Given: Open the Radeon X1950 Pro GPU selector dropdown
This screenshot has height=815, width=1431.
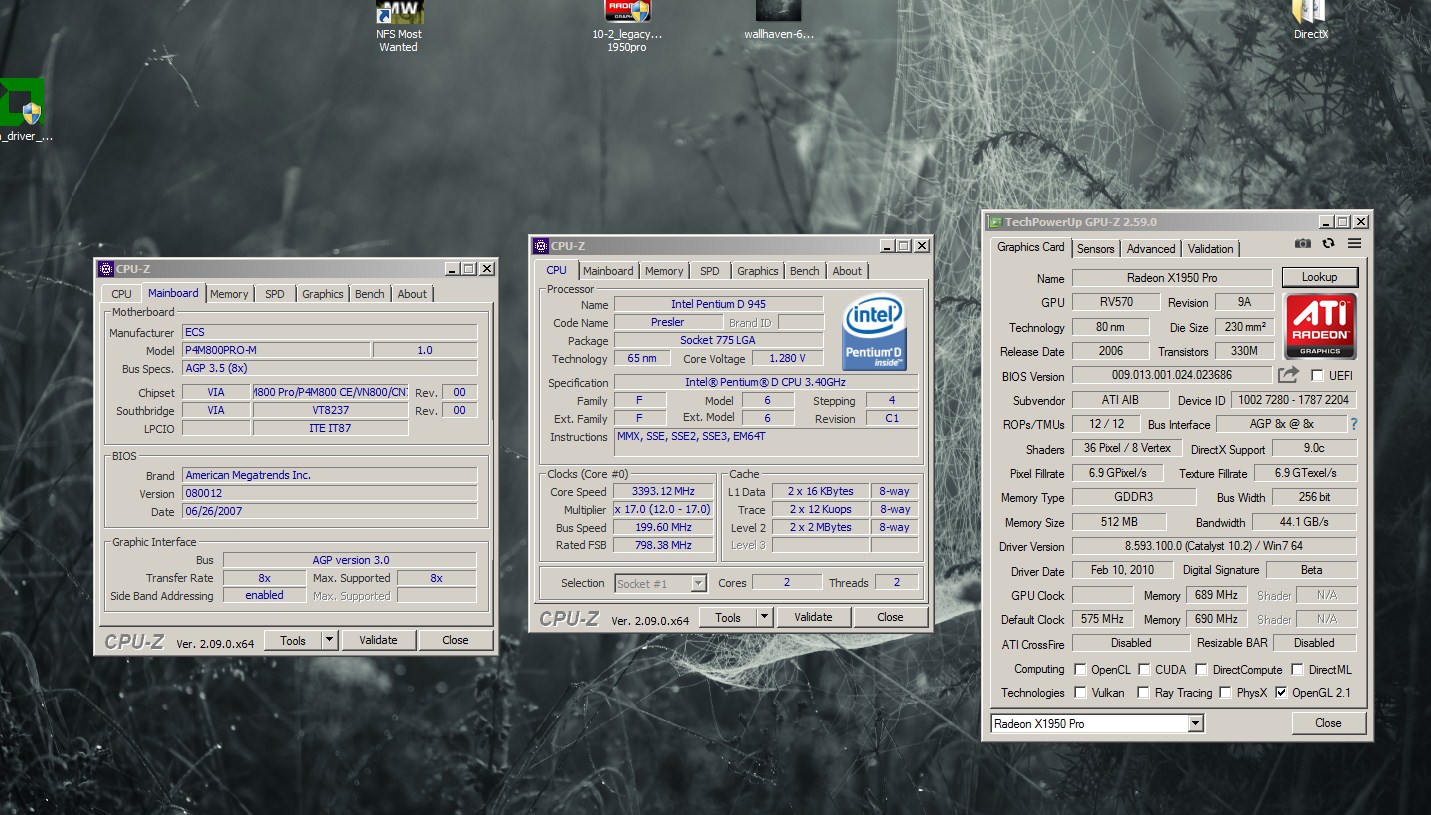Looking at the screenshot, I should point(1195,723).
